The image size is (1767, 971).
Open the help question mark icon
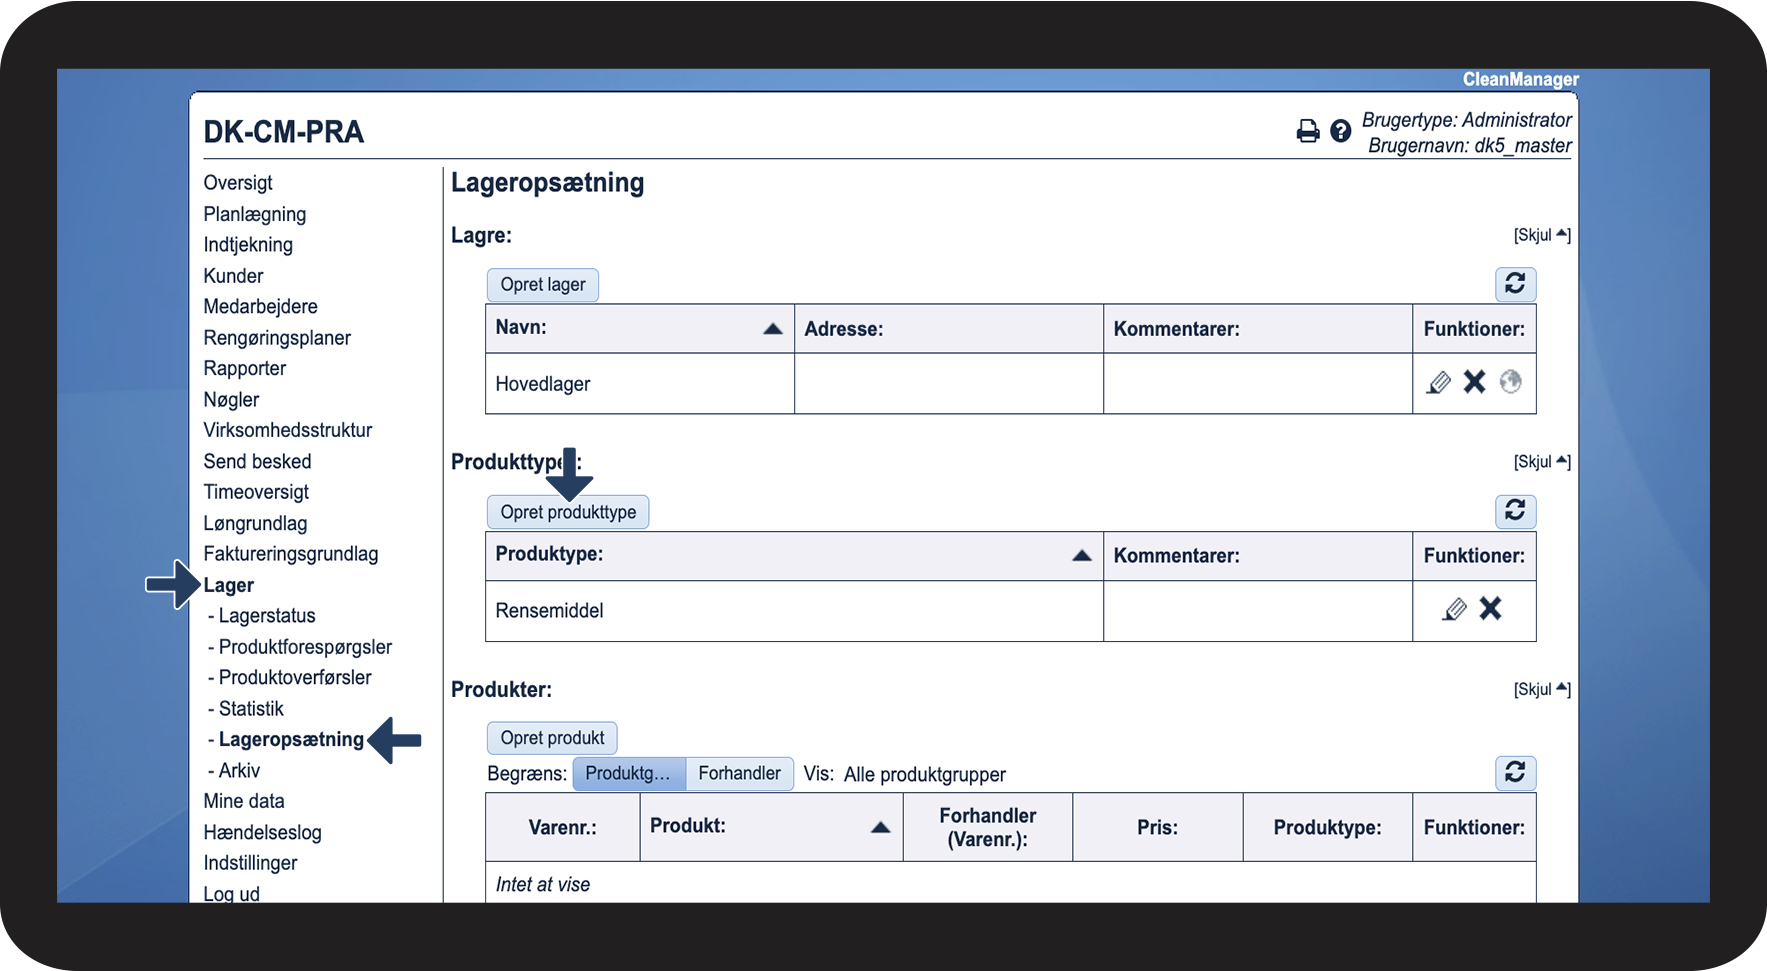click(1340, 131)
